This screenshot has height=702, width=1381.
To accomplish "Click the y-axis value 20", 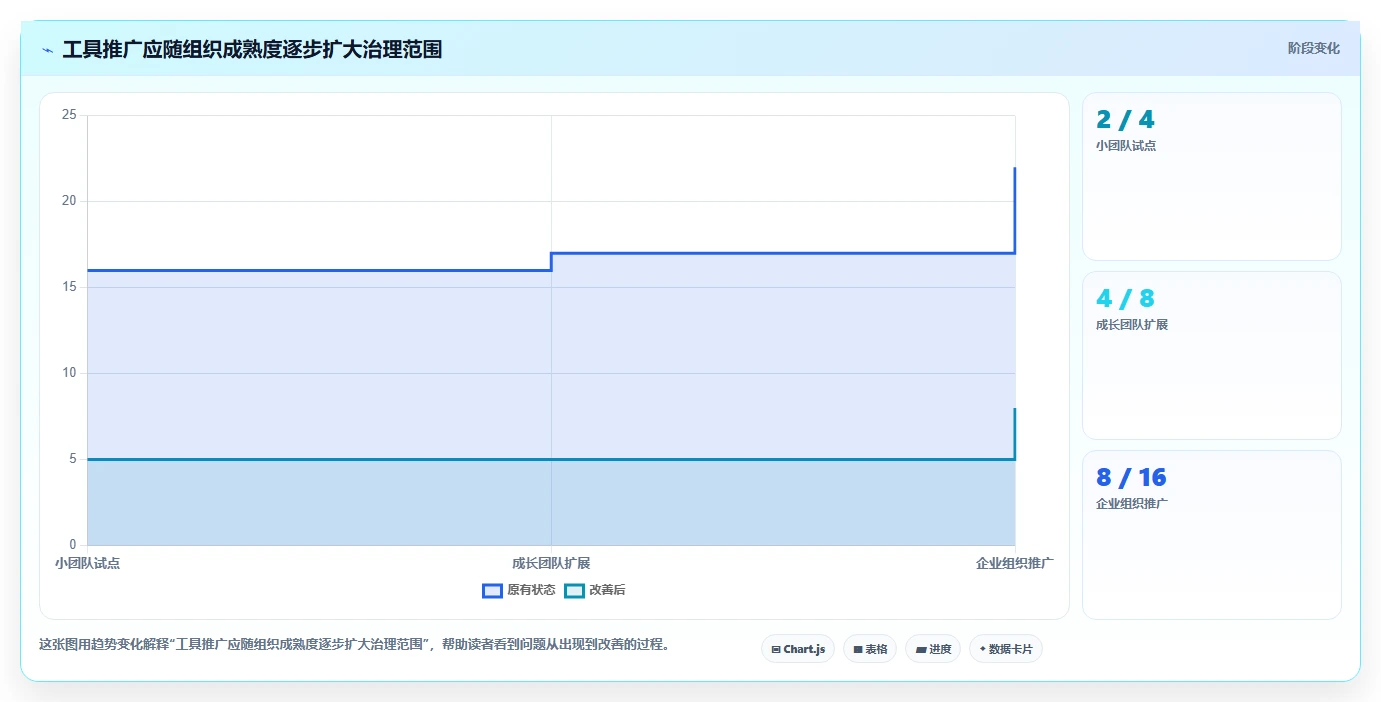I will [x=69, y=201].
